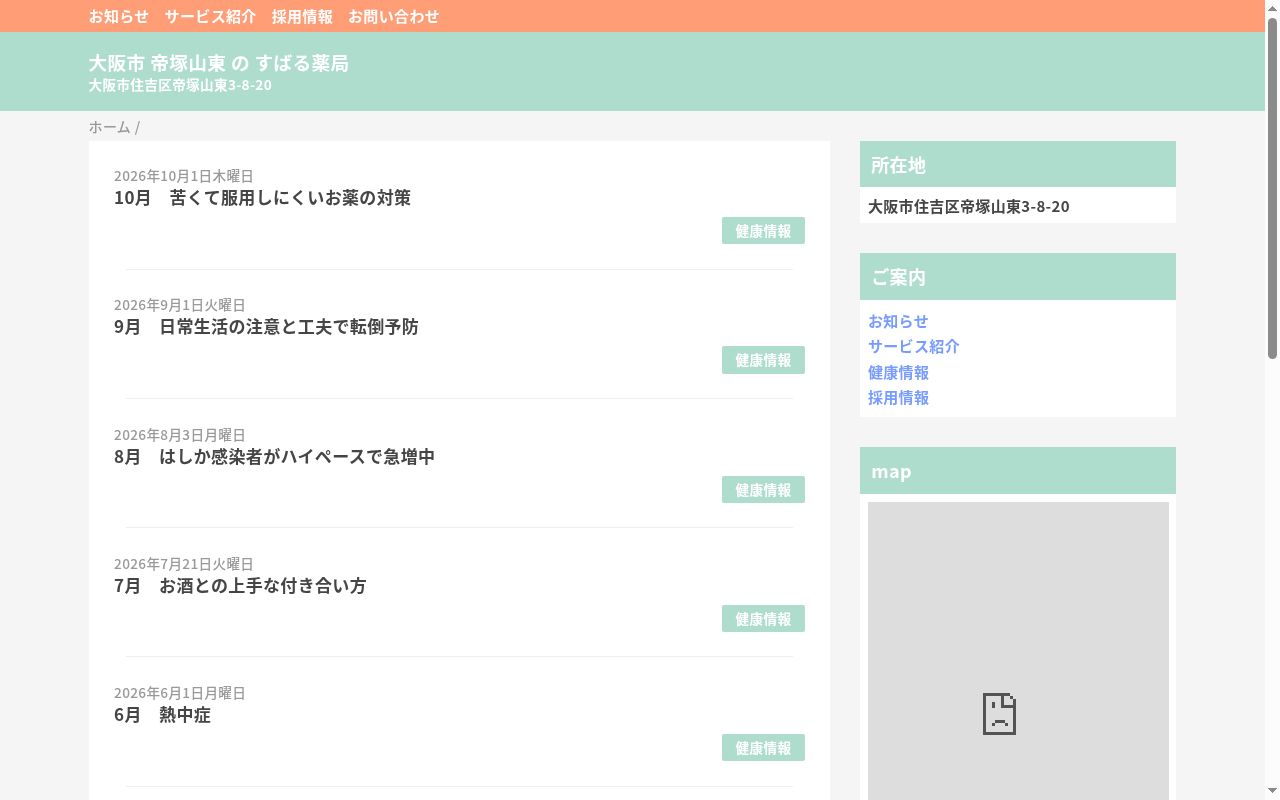The image size is (1280, 800).
Task: Click date text 2026年10月1日木曜日
Action: tap(183, 176)
